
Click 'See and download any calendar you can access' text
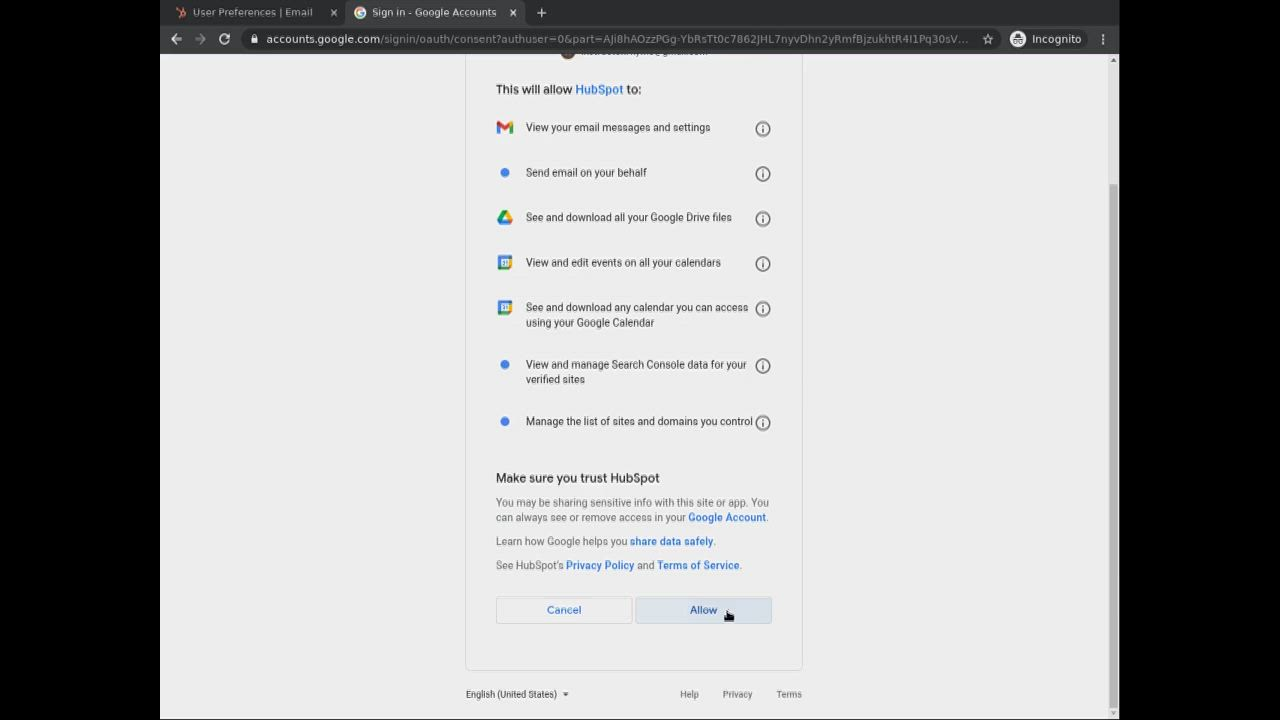click(x=637, y=314)
